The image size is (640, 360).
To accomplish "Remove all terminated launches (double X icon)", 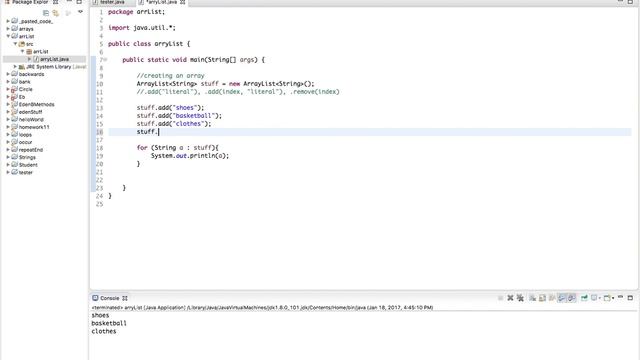I will point(520,298).
